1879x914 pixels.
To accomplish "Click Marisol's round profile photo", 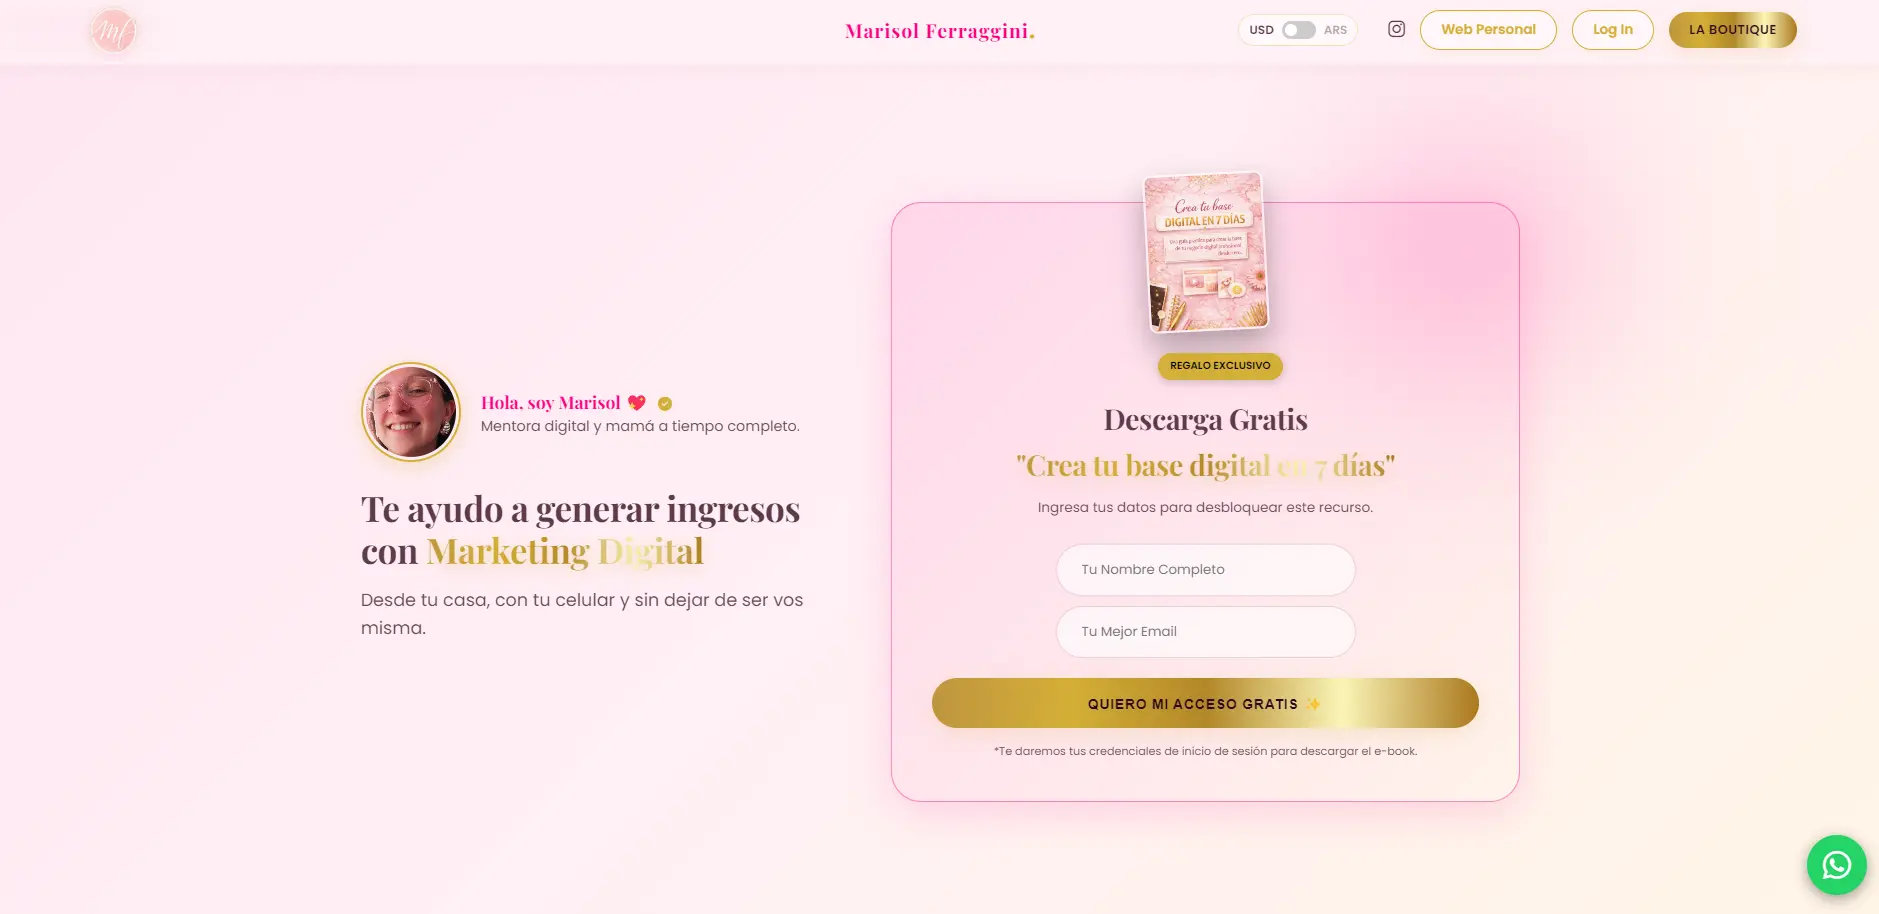I will point(411,412).
